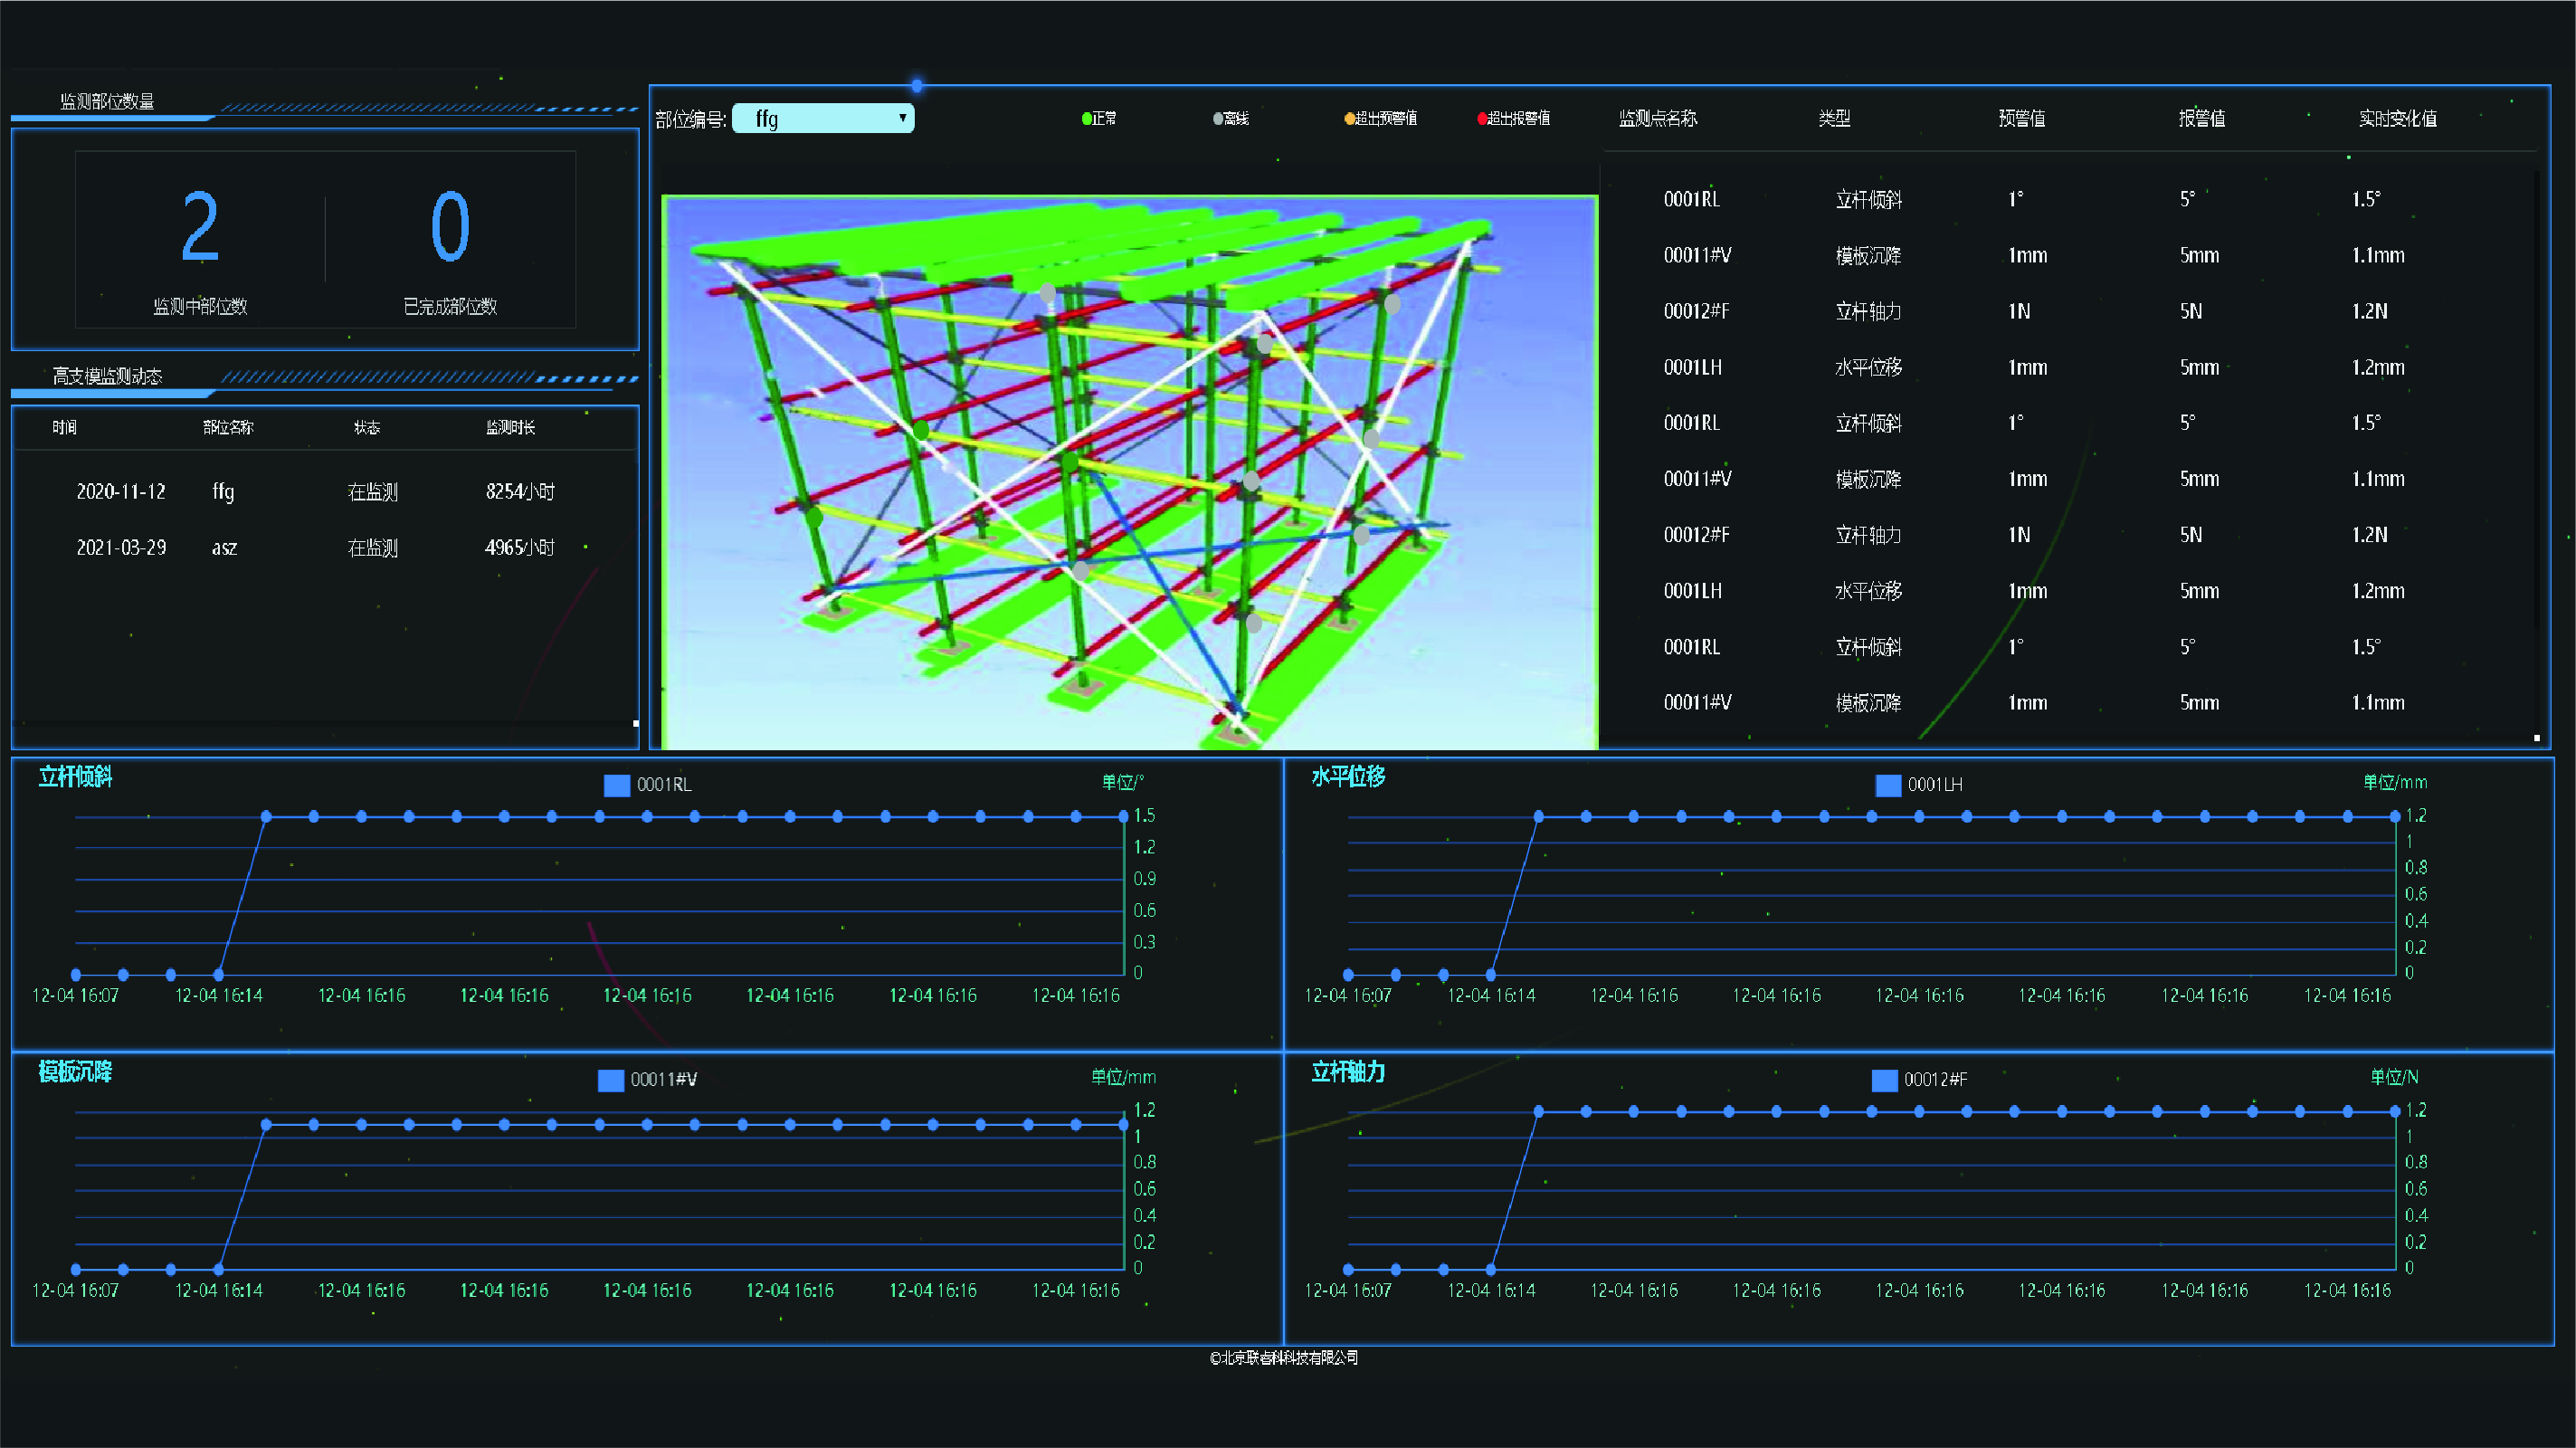The height and width of the screenshot is (1448, 2576).
Task: Click the 8254小时 duration cell
Action: coord(520,491)
